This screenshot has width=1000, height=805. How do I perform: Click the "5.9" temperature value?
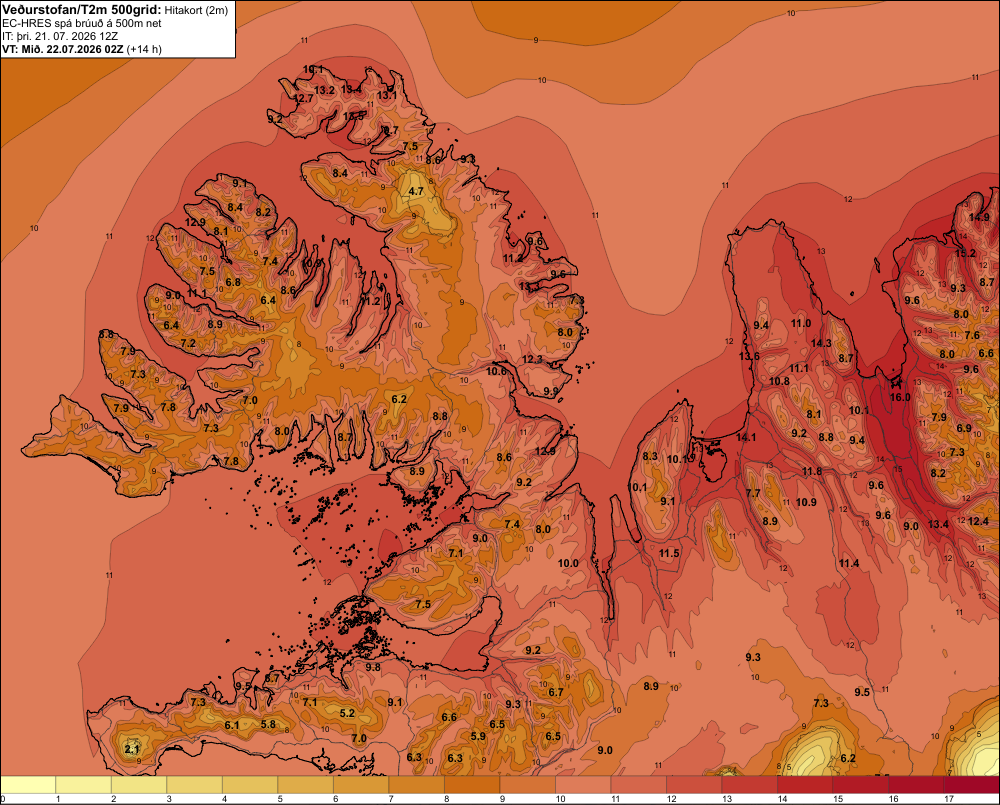tap(478, 736)
